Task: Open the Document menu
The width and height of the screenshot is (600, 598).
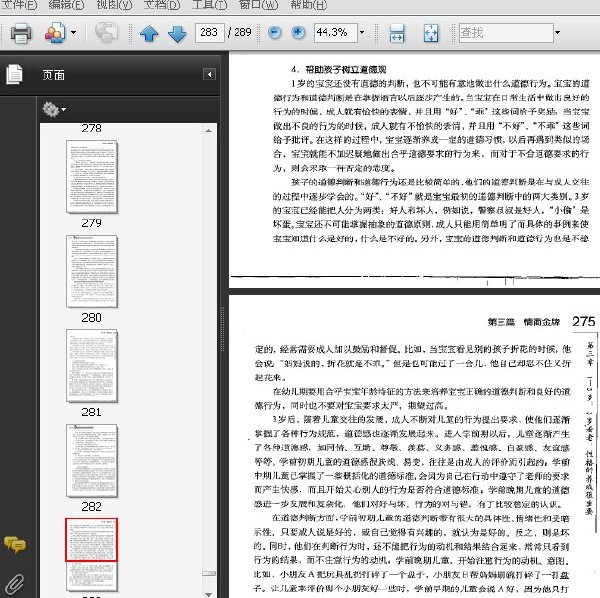Action: (x=162, y=5)
